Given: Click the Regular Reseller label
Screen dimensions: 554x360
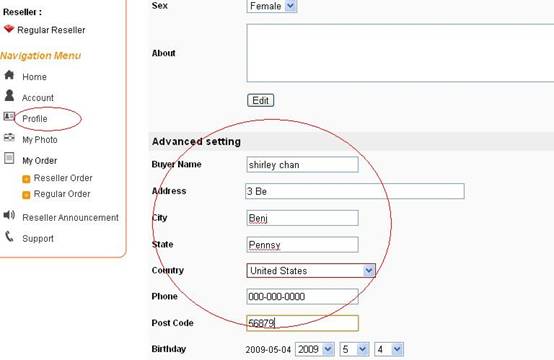Looking at the screenshot, I should (x=51, y=30).
